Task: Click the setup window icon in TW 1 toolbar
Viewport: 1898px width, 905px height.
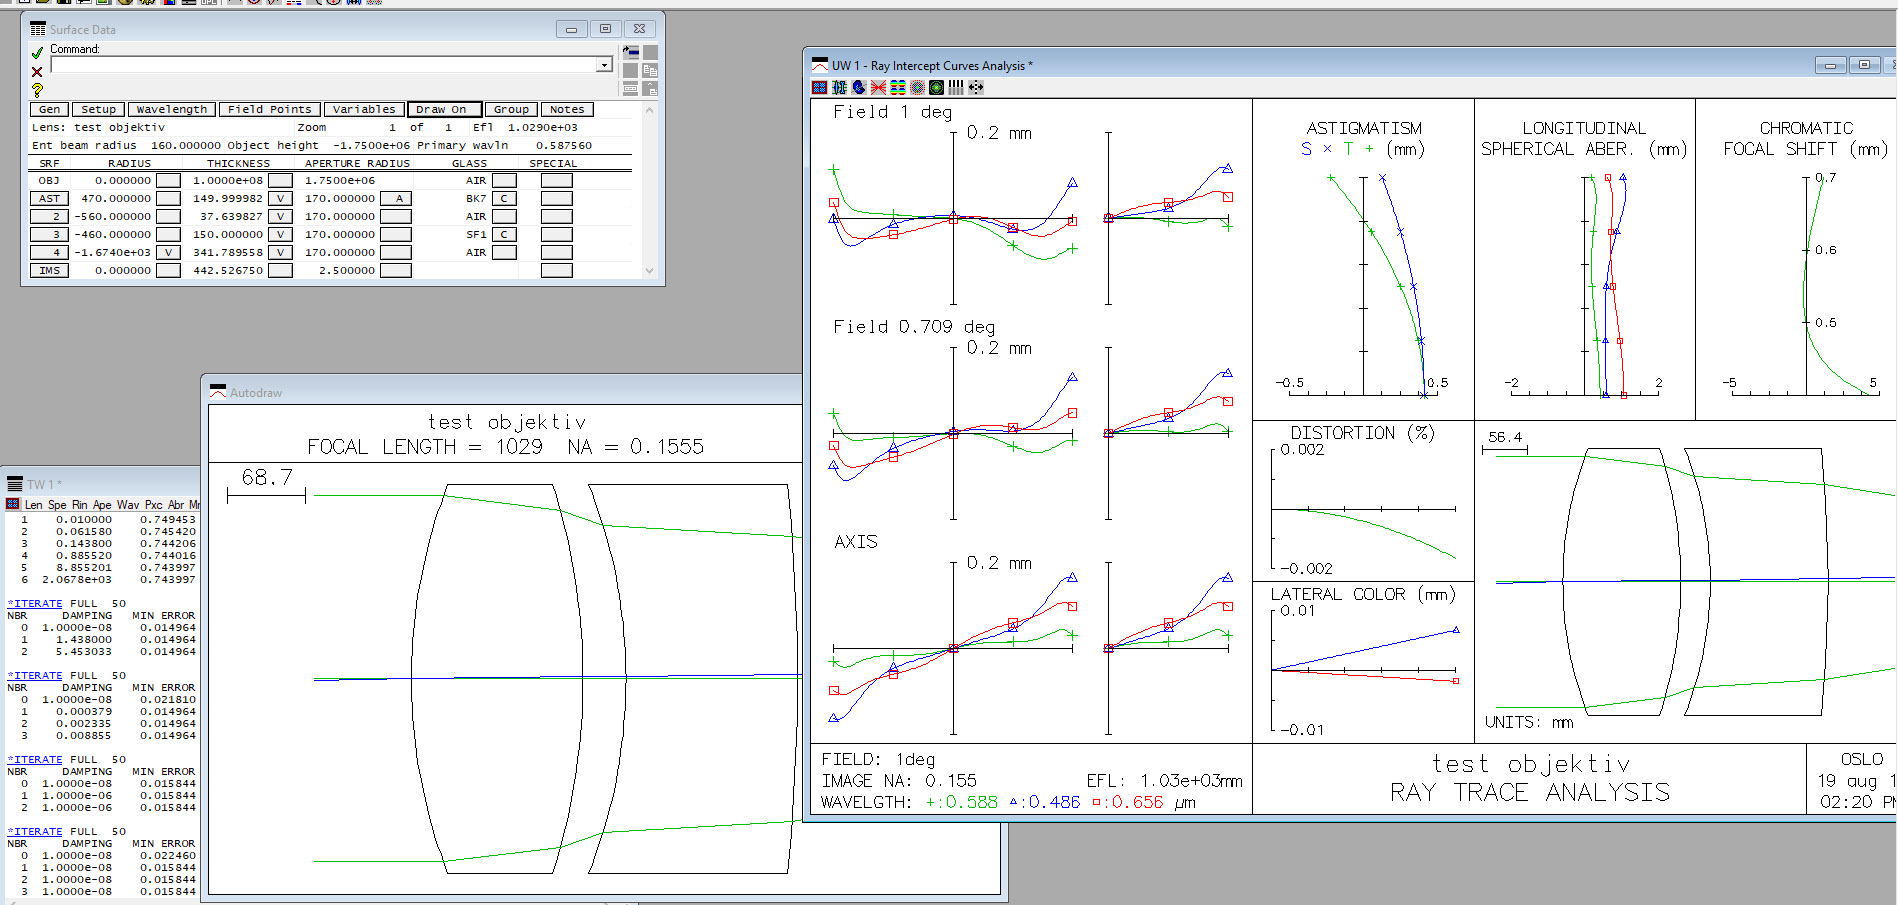Action: (x=13, y=504)
